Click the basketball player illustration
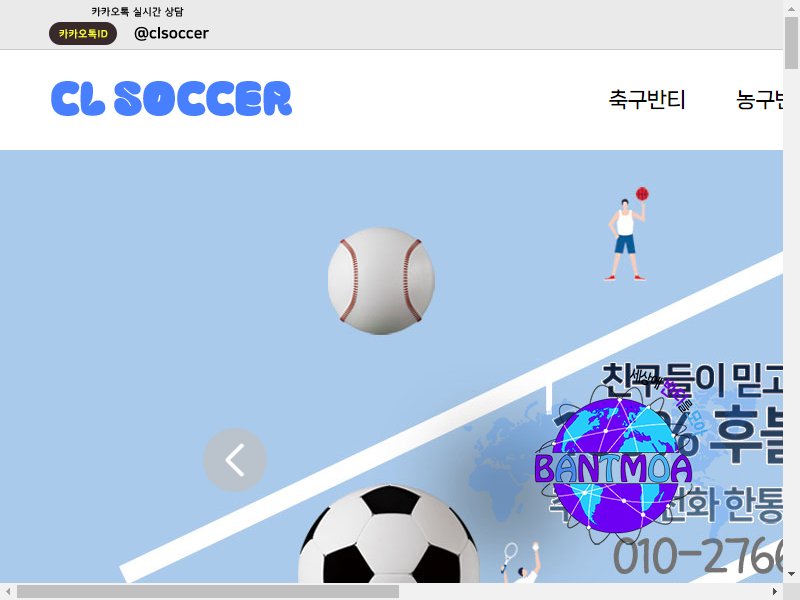 [x=627, y=234]
